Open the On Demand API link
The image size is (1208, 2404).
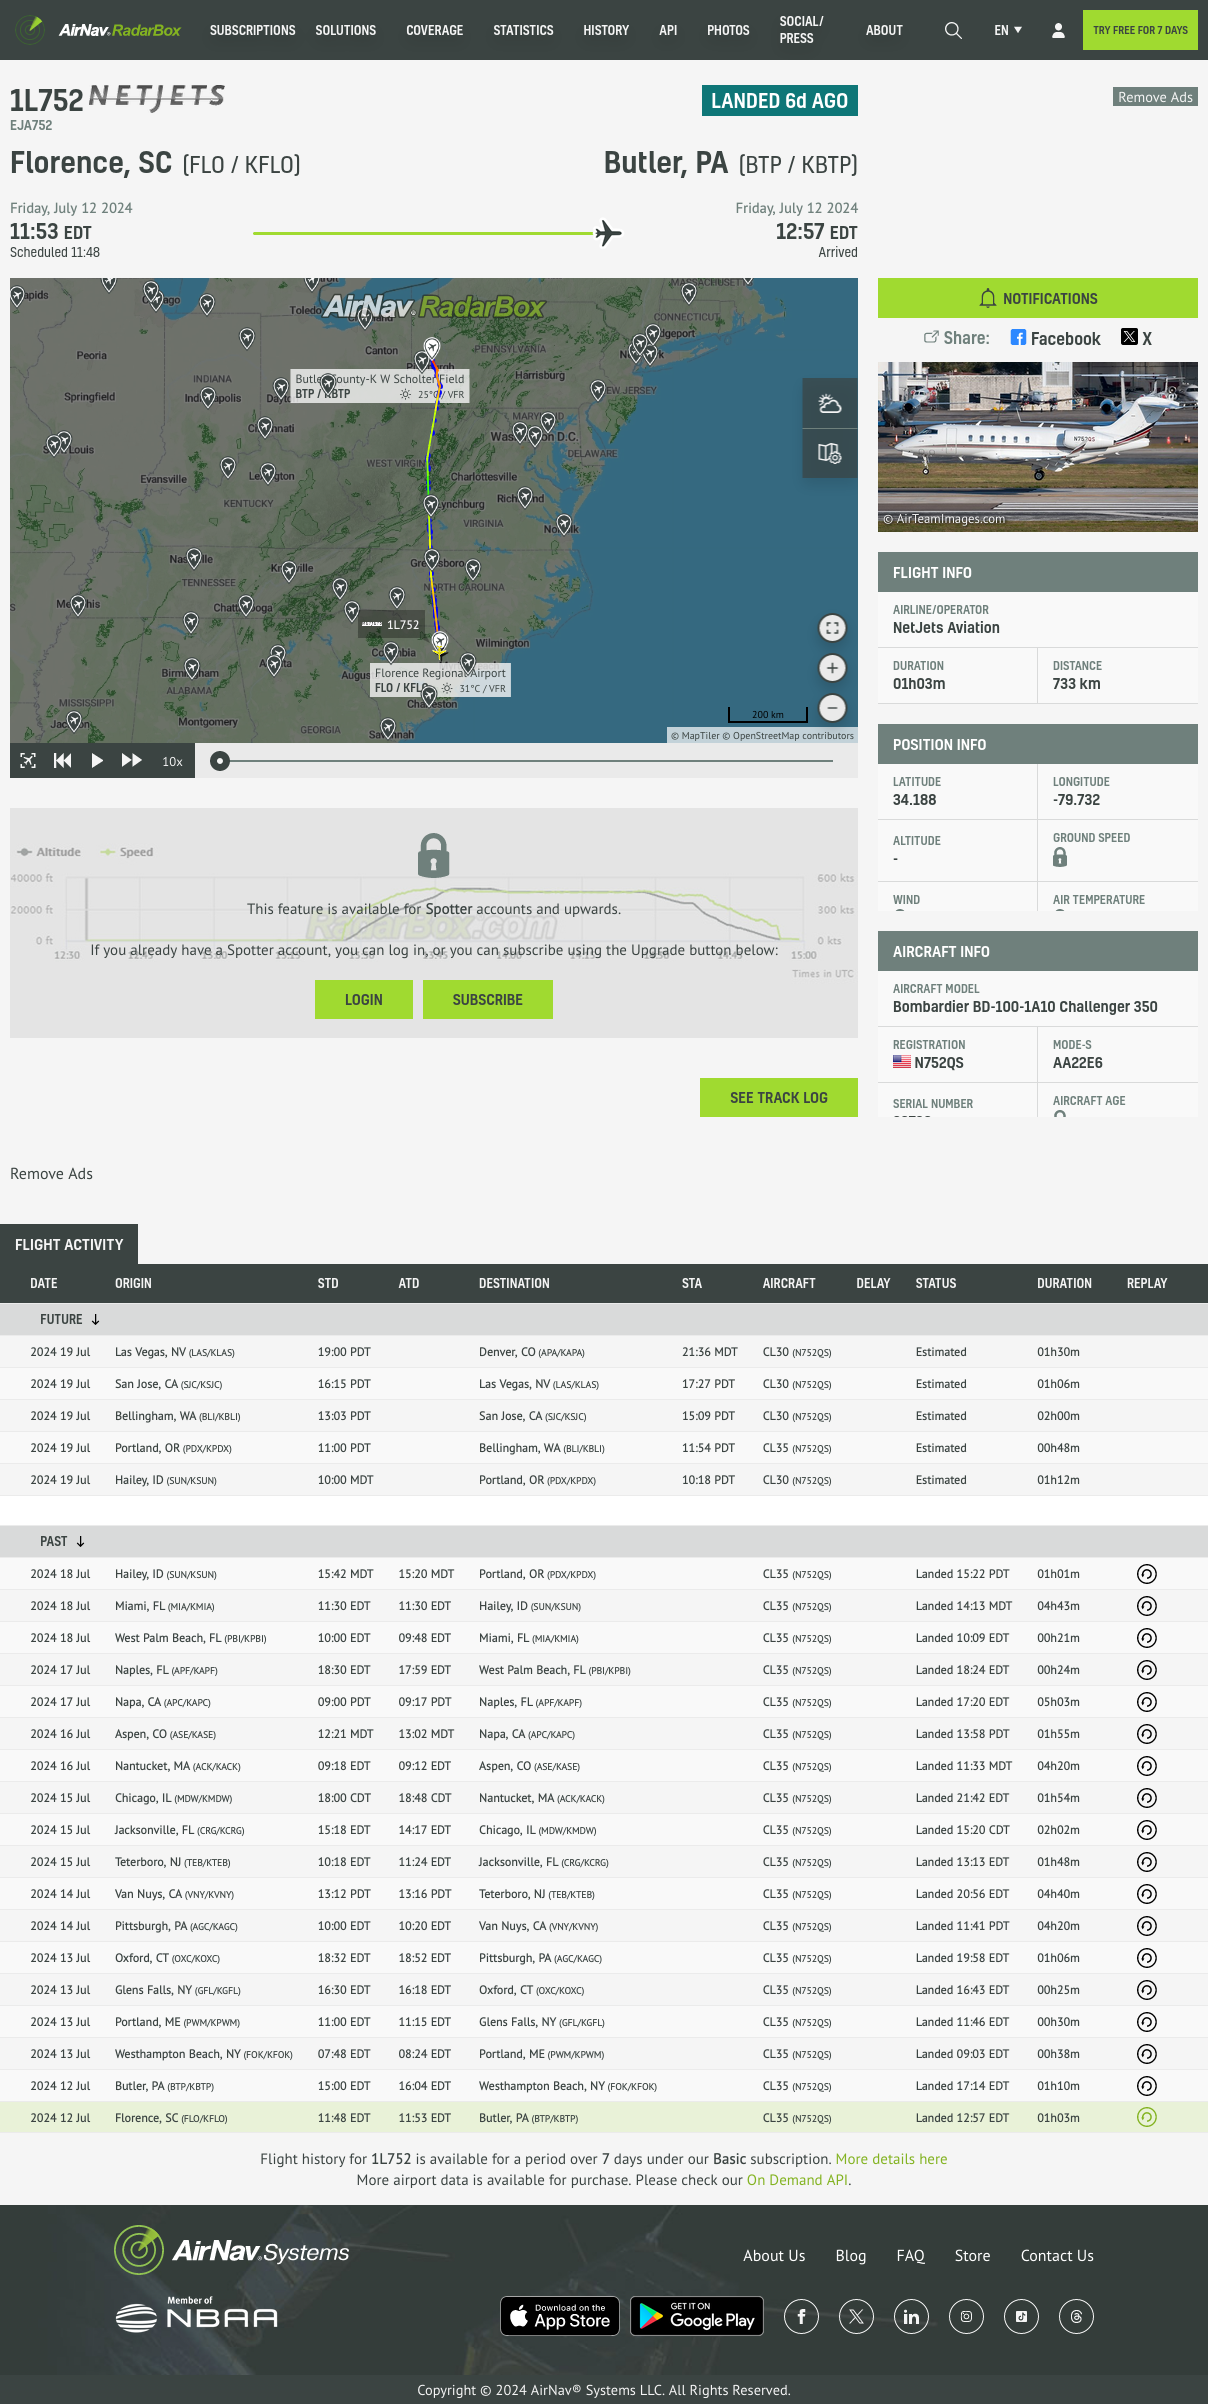pos(797,2180)
